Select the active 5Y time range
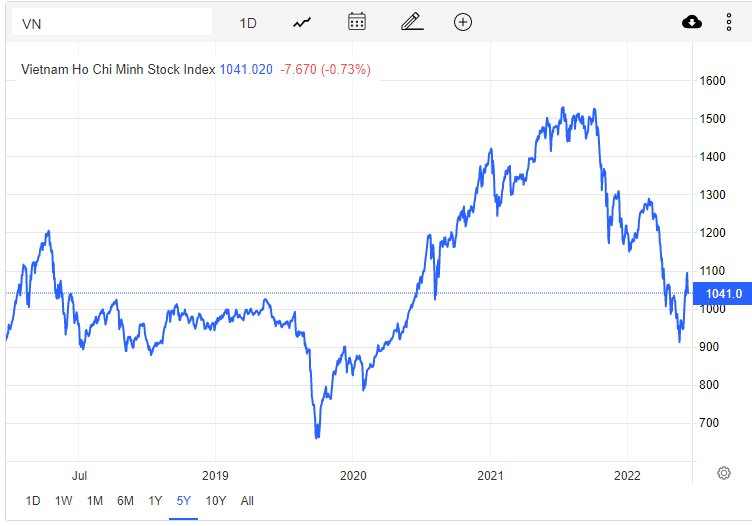 click(184, 501)
